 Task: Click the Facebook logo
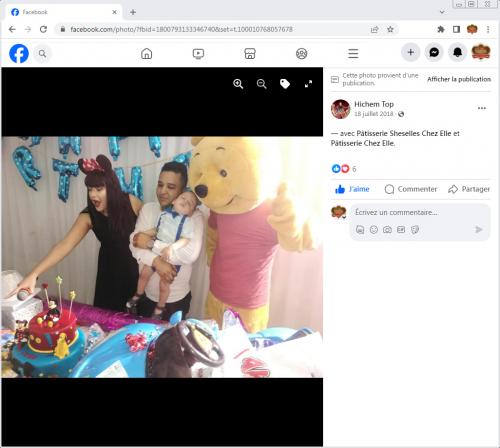pos(19,53)
